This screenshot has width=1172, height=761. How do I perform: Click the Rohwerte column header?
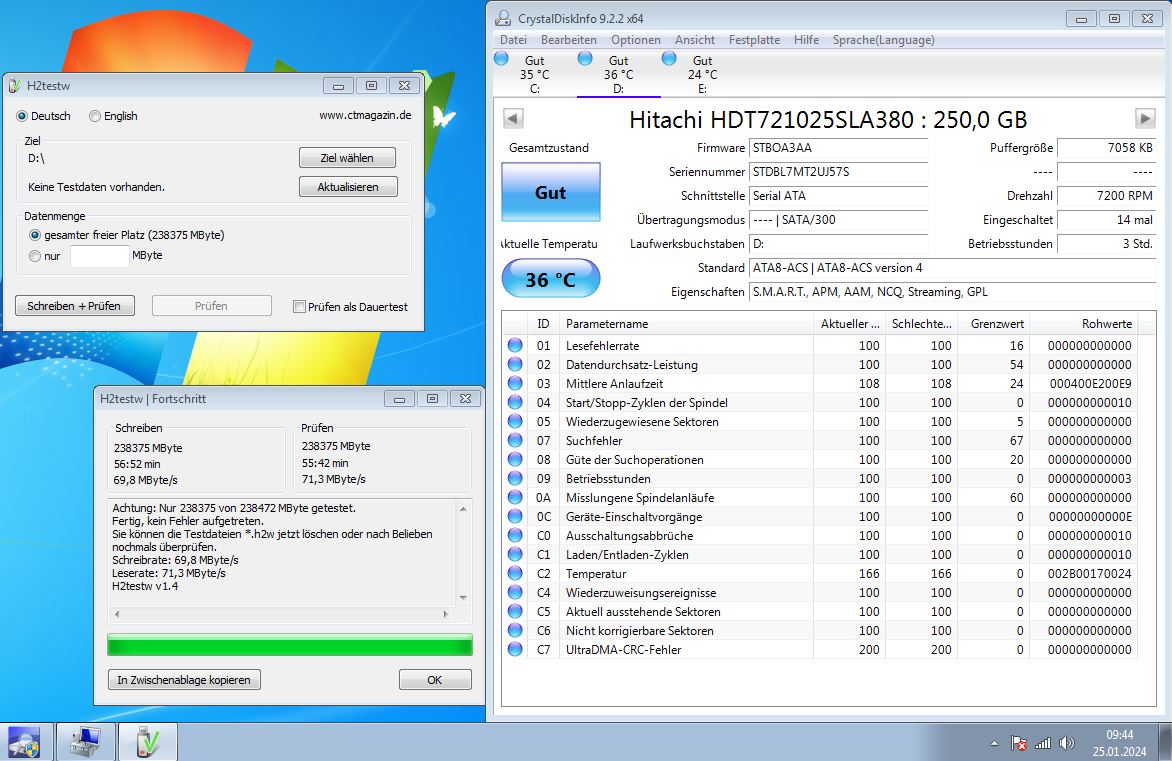click(1082, 324)
